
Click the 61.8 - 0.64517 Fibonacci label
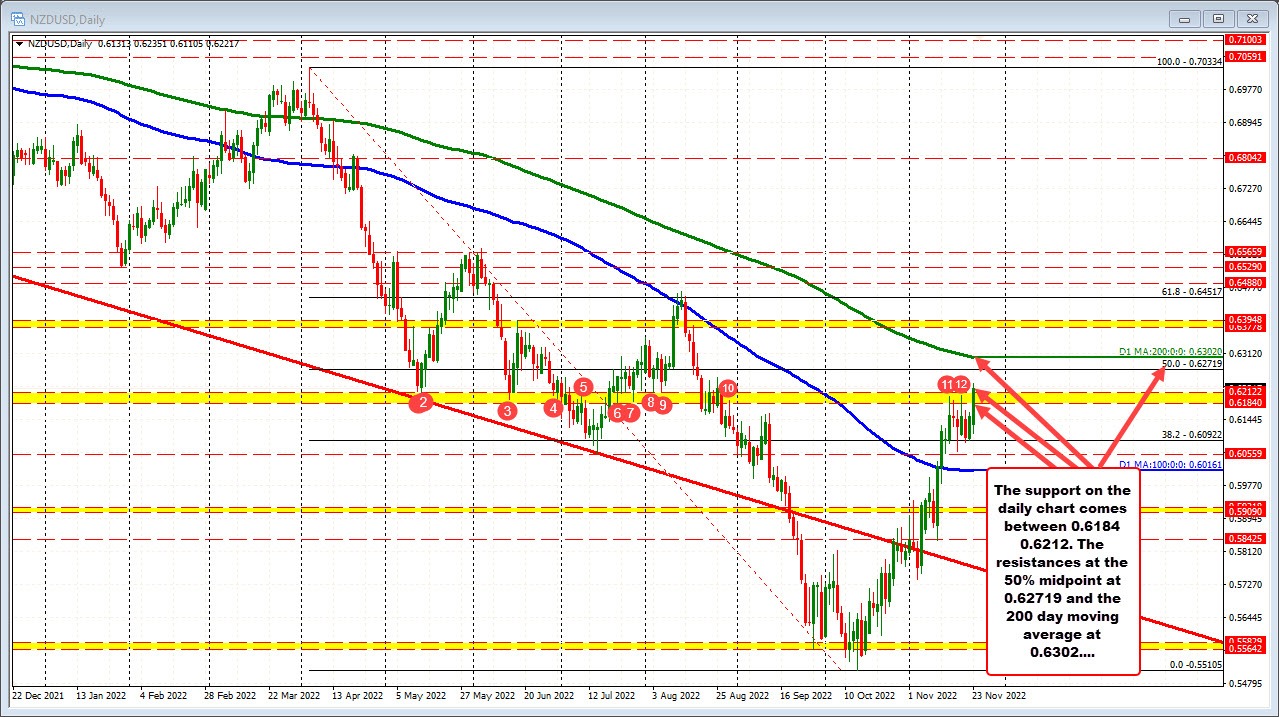1192,292
